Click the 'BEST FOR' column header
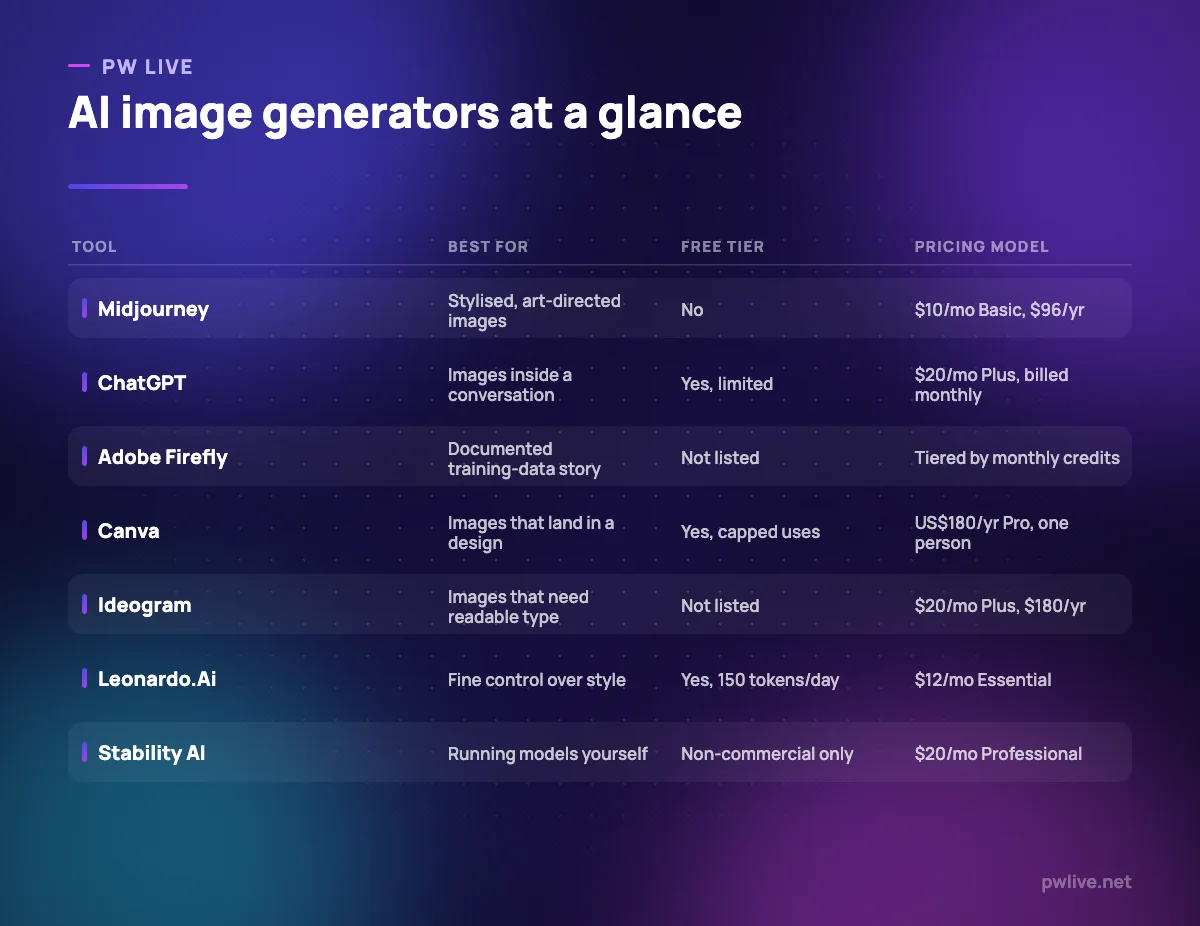This screenshot has height=926, width=1200. pyautogui.click(x=488, y=247)
